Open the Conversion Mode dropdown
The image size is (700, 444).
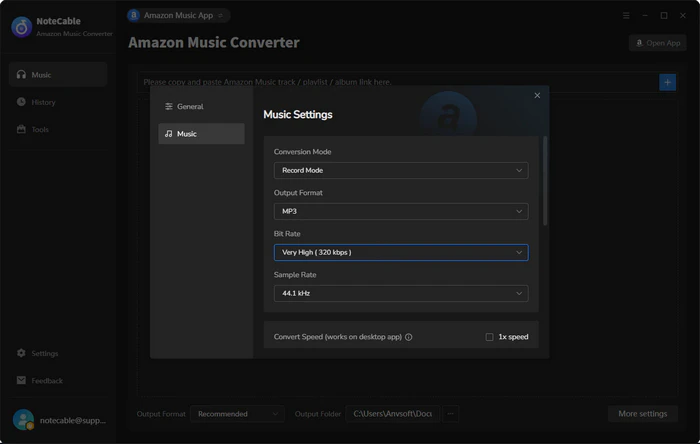click(x=401, y=170)
